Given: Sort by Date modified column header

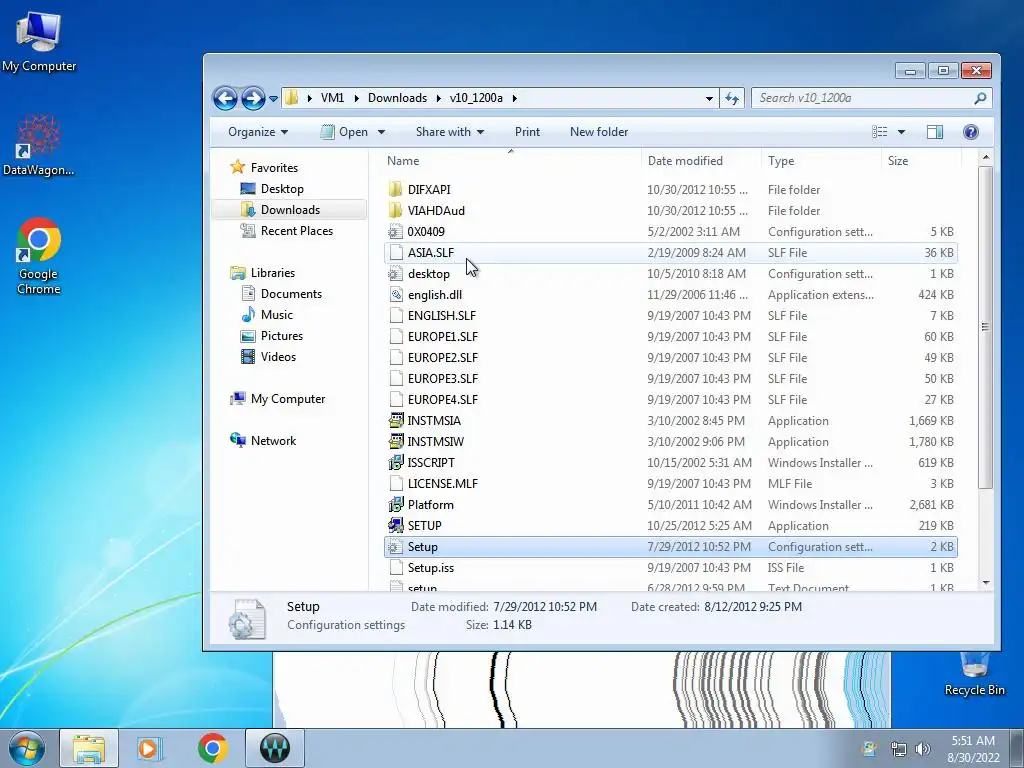Looking at the screenshot, I should tap(685, 161).
